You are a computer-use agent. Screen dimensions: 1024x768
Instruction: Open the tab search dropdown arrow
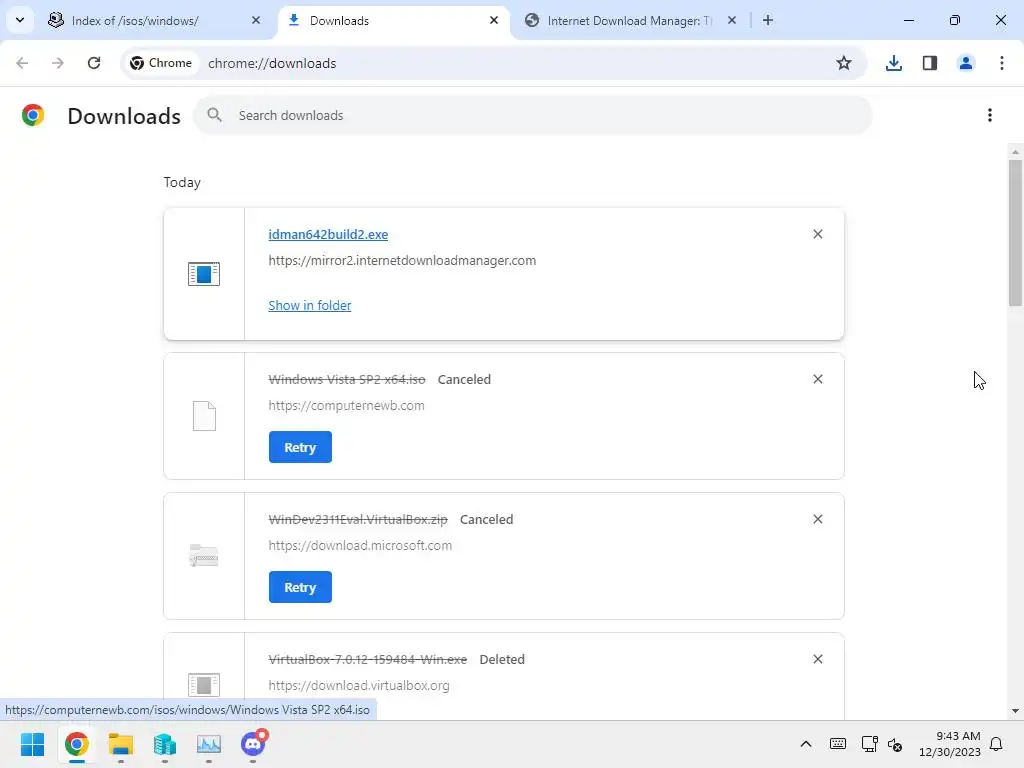point(20,20)
